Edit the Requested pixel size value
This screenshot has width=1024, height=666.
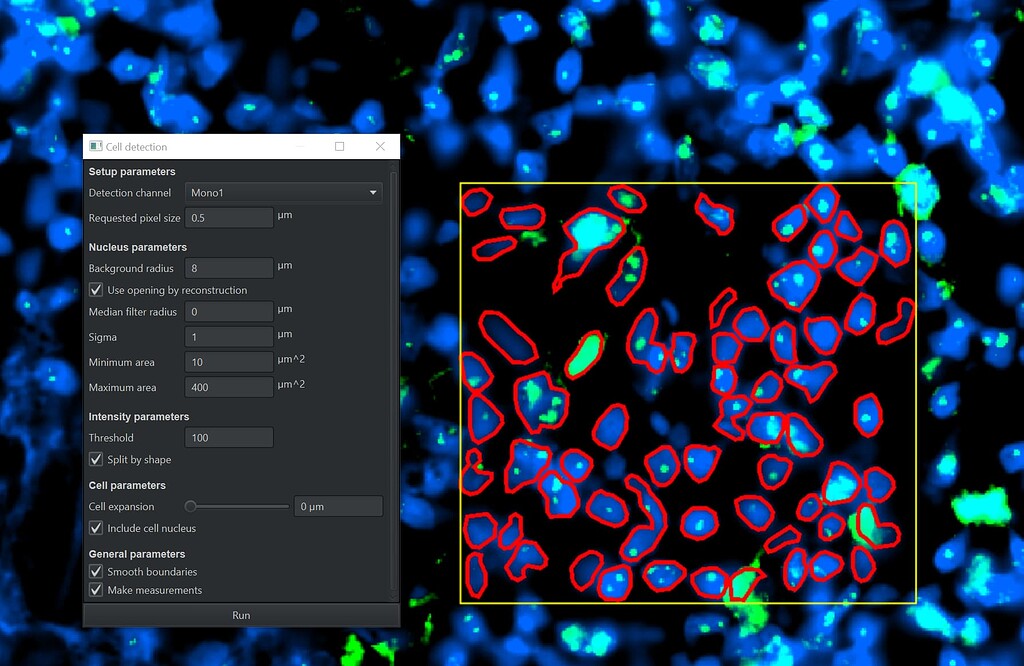[x=228, y=217]
